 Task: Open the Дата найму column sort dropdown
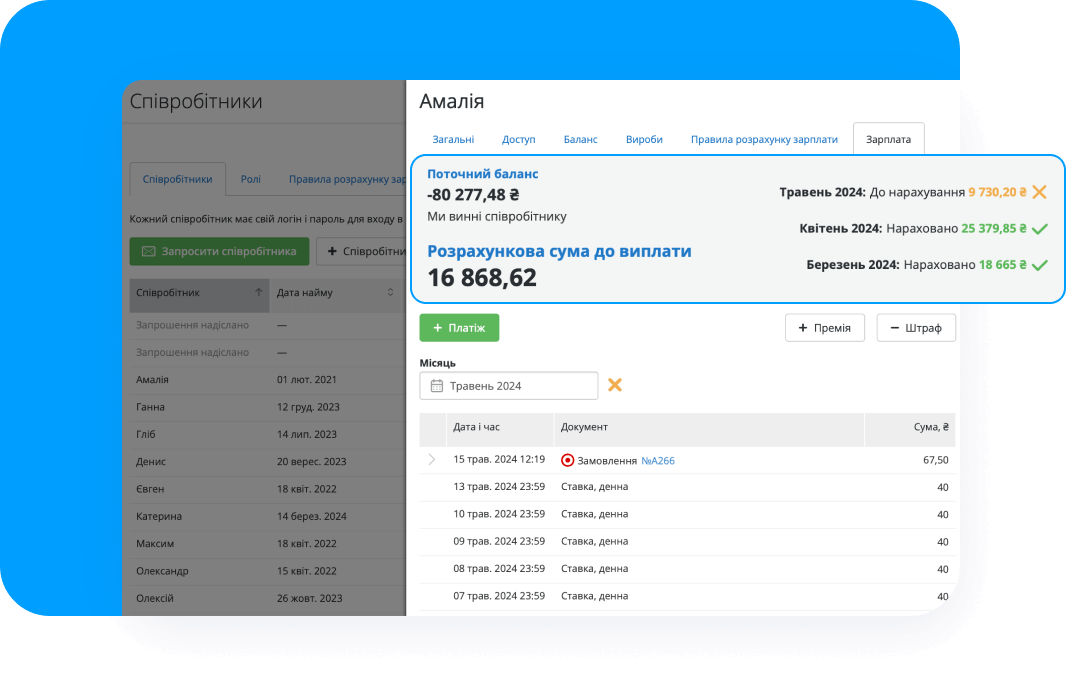click(x=390, y=293)
